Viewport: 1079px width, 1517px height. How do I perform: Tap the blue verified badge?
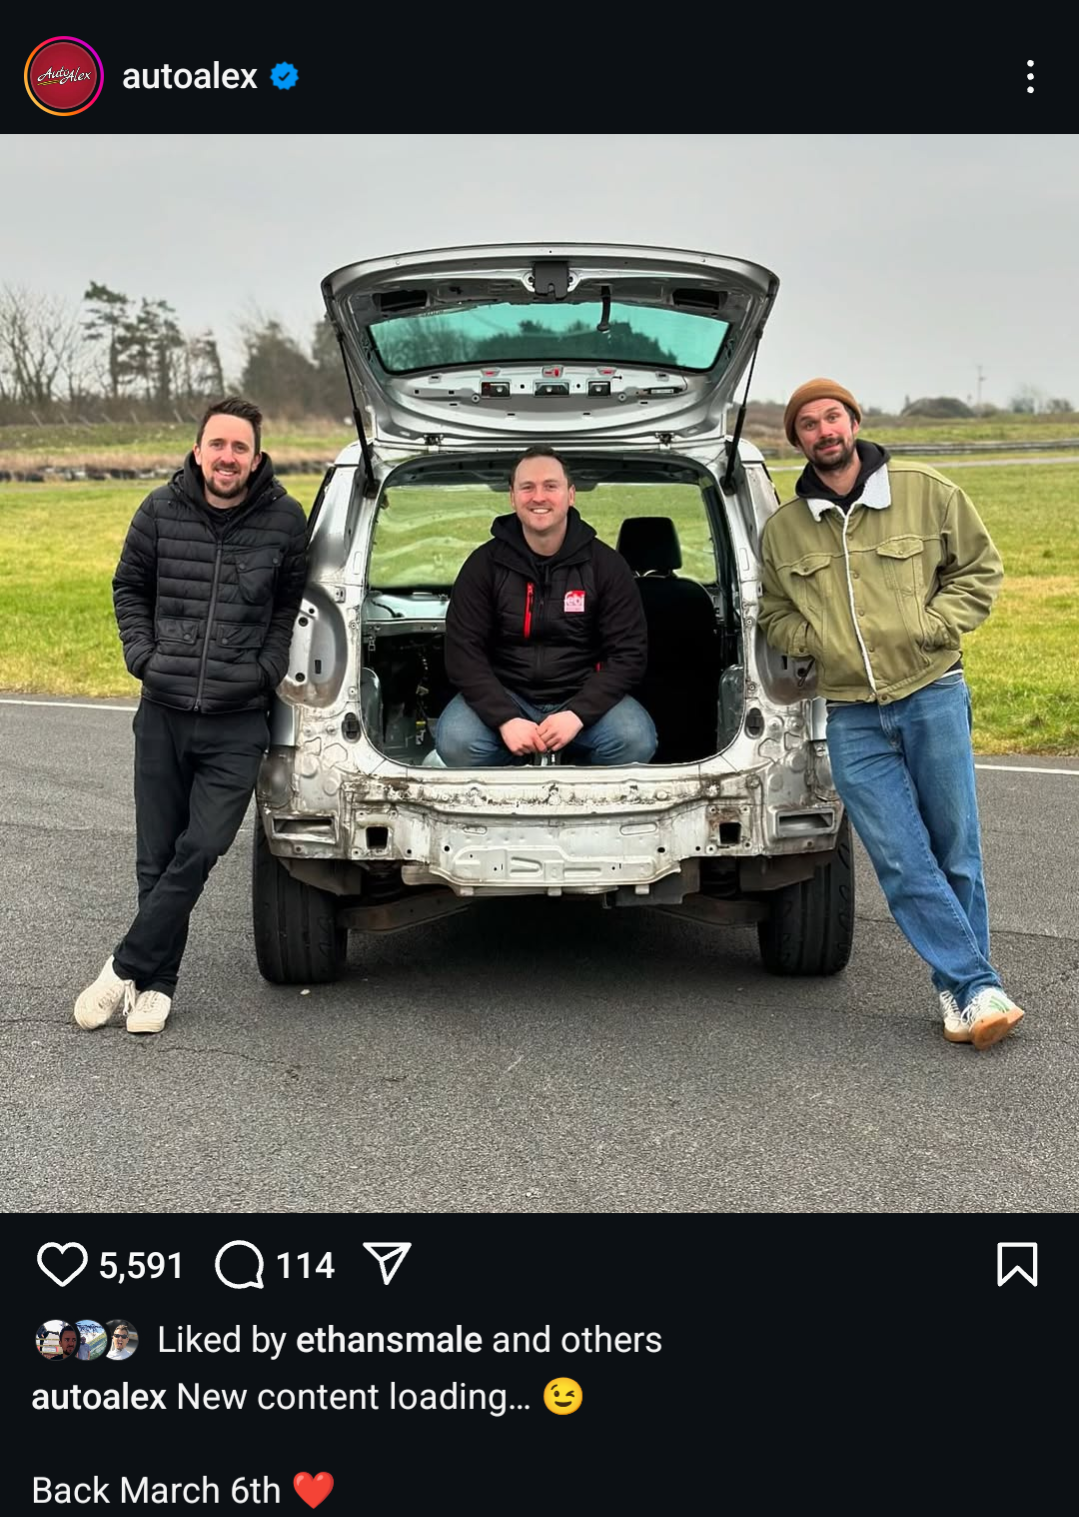pos(284,76)
